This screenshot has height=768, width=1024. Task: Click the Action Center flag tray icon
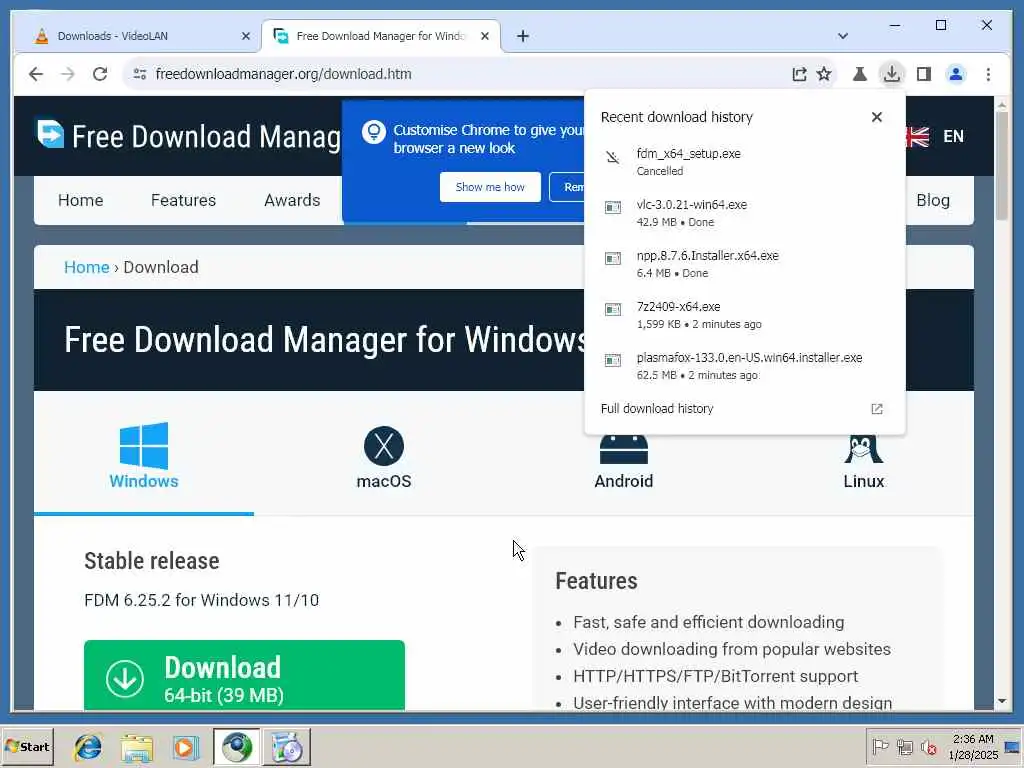880,746
